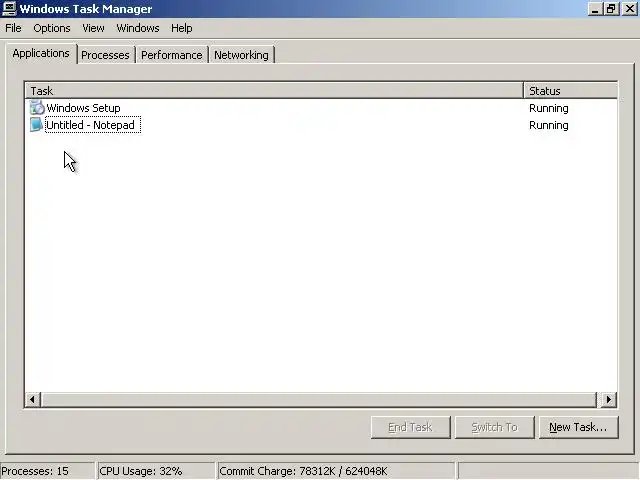Screen dimensions: 640x480
Task: Switch to the Performance tab
Action: [x=171, y=55]
